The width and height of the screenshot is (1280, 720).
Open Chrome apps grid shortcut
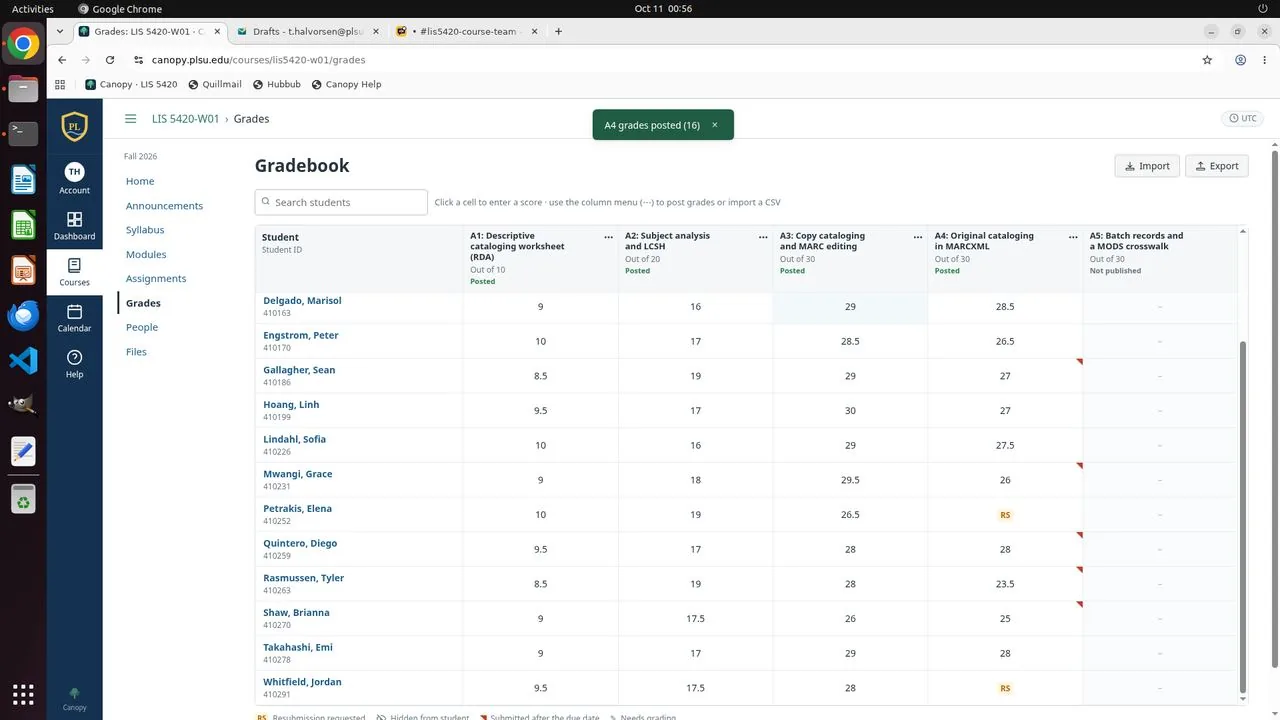(x=60, y=84)
